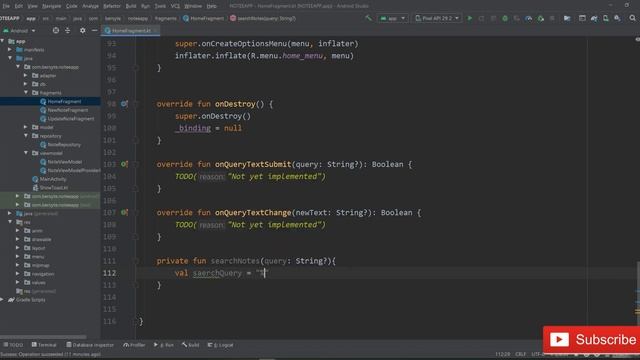Open the Terminal tool window

(44, 345)
